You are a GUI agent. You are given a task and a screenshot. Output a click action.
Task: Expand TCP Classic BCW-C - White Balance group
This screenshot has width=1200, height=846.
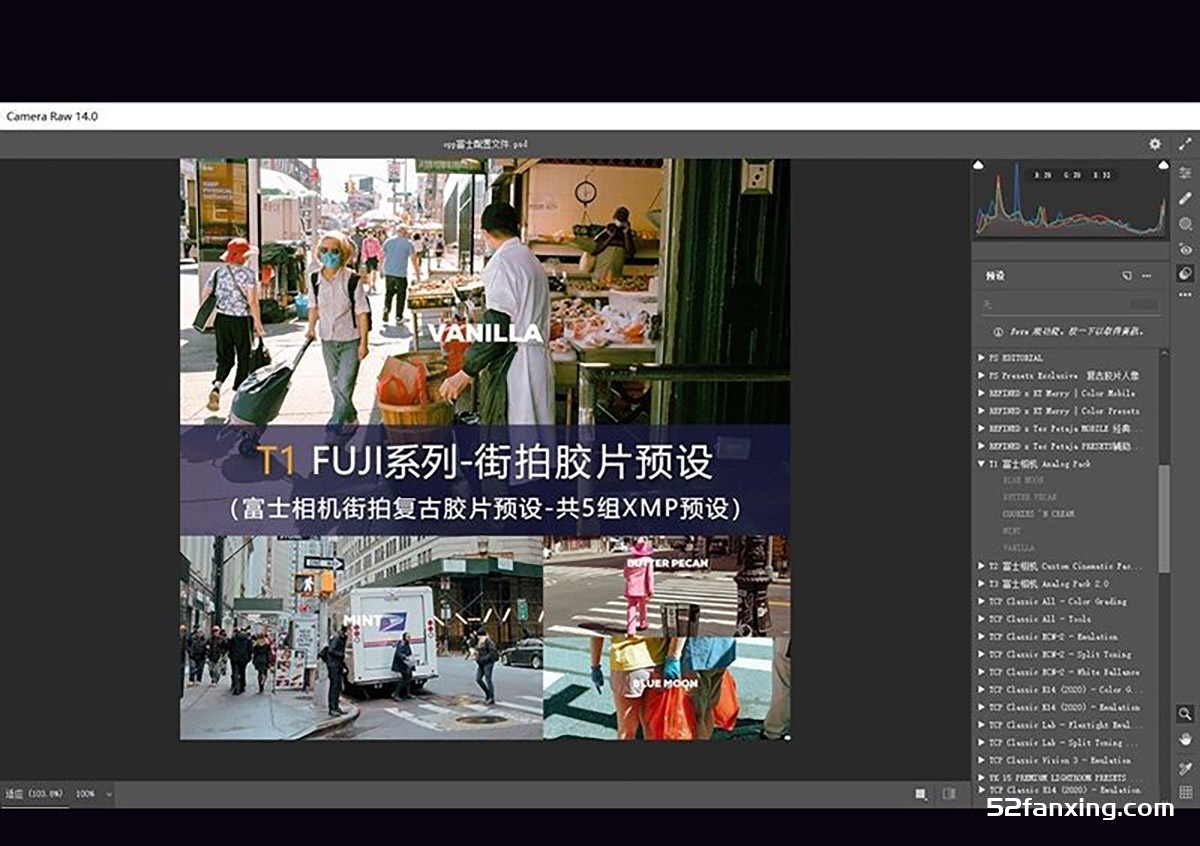[x=981, y=672]
